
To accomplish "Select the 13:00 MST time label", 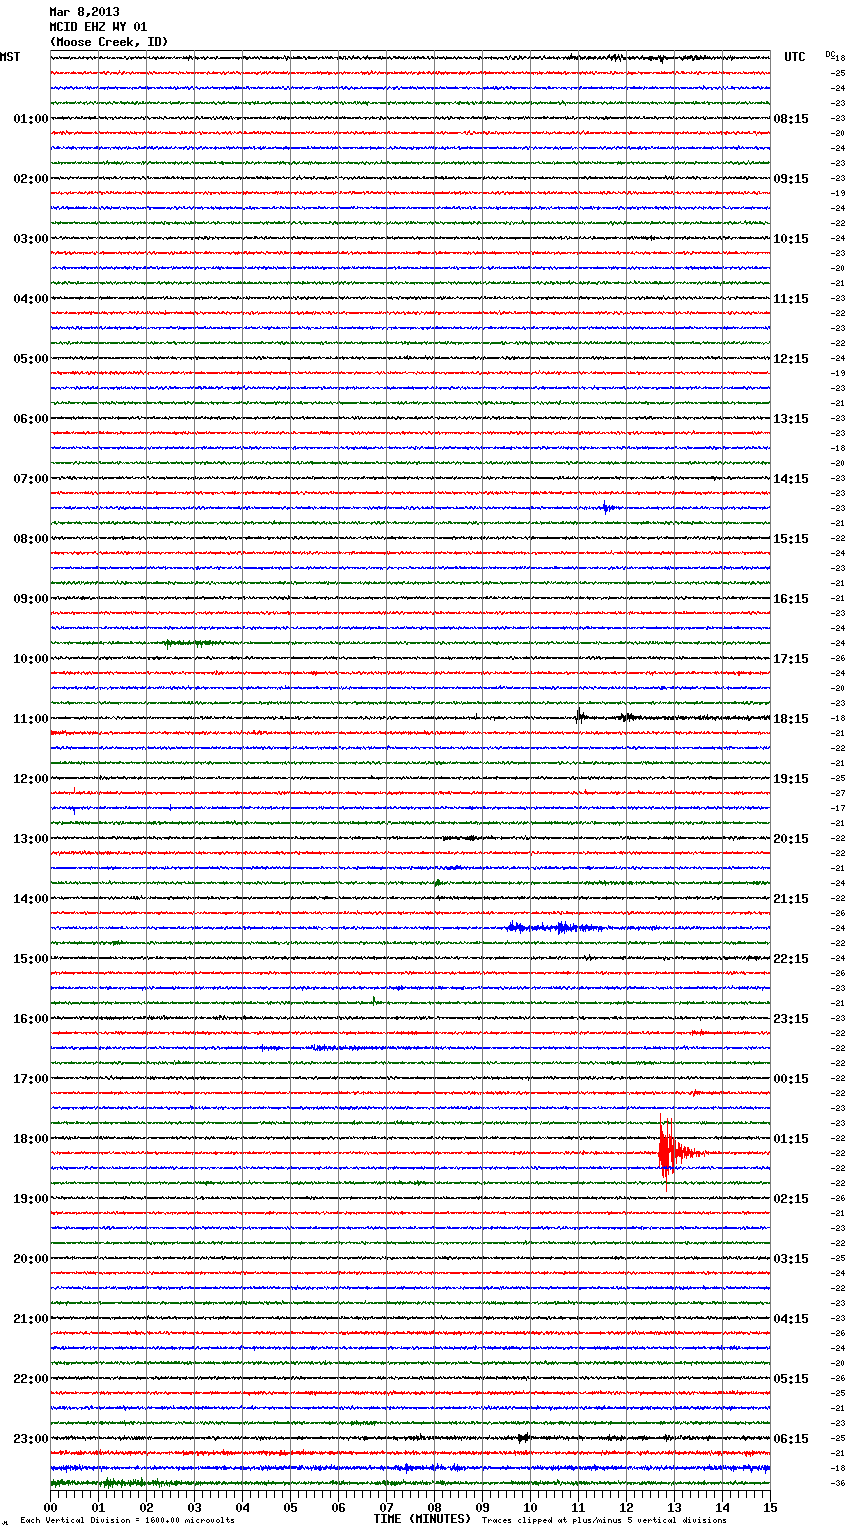I will (31, 839).
